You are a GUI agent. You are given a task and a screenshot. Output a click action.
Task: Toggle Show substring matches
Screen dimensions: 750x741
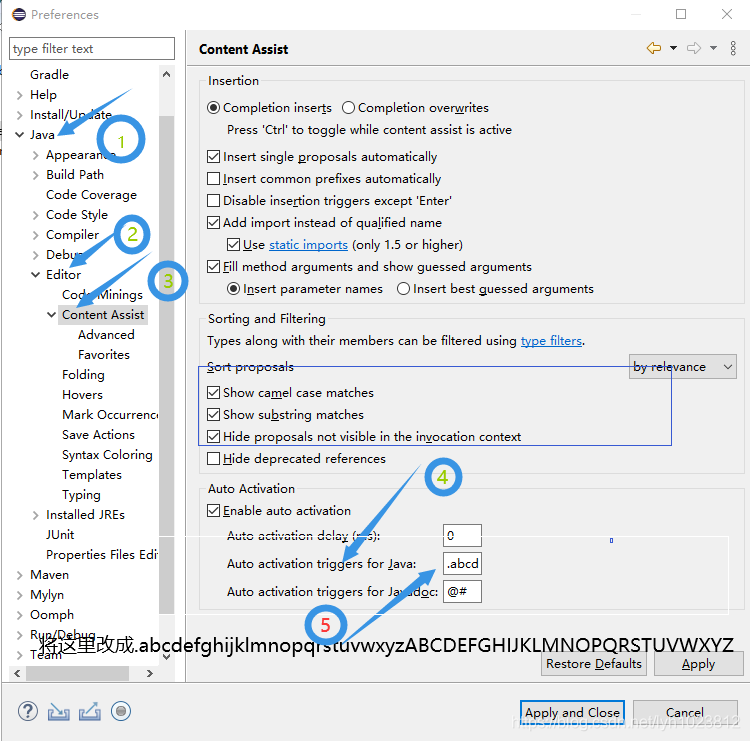click(213, 415)
